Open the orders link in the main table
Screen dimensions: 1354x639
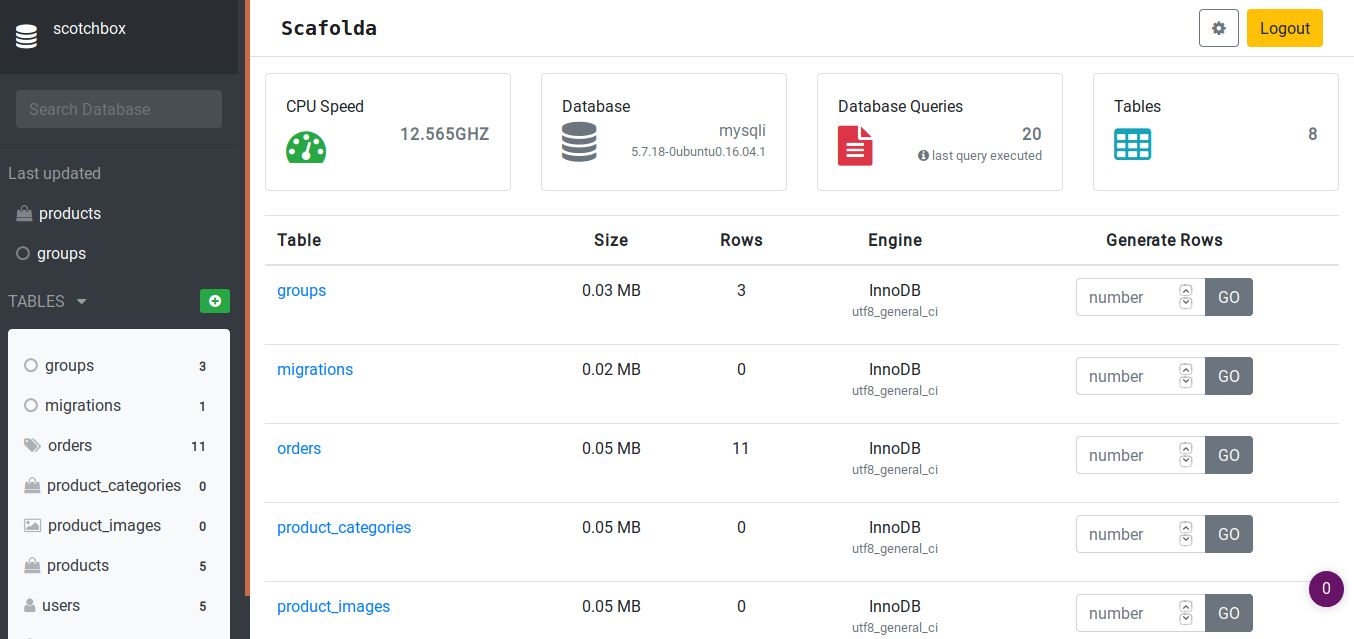point(299,448)
